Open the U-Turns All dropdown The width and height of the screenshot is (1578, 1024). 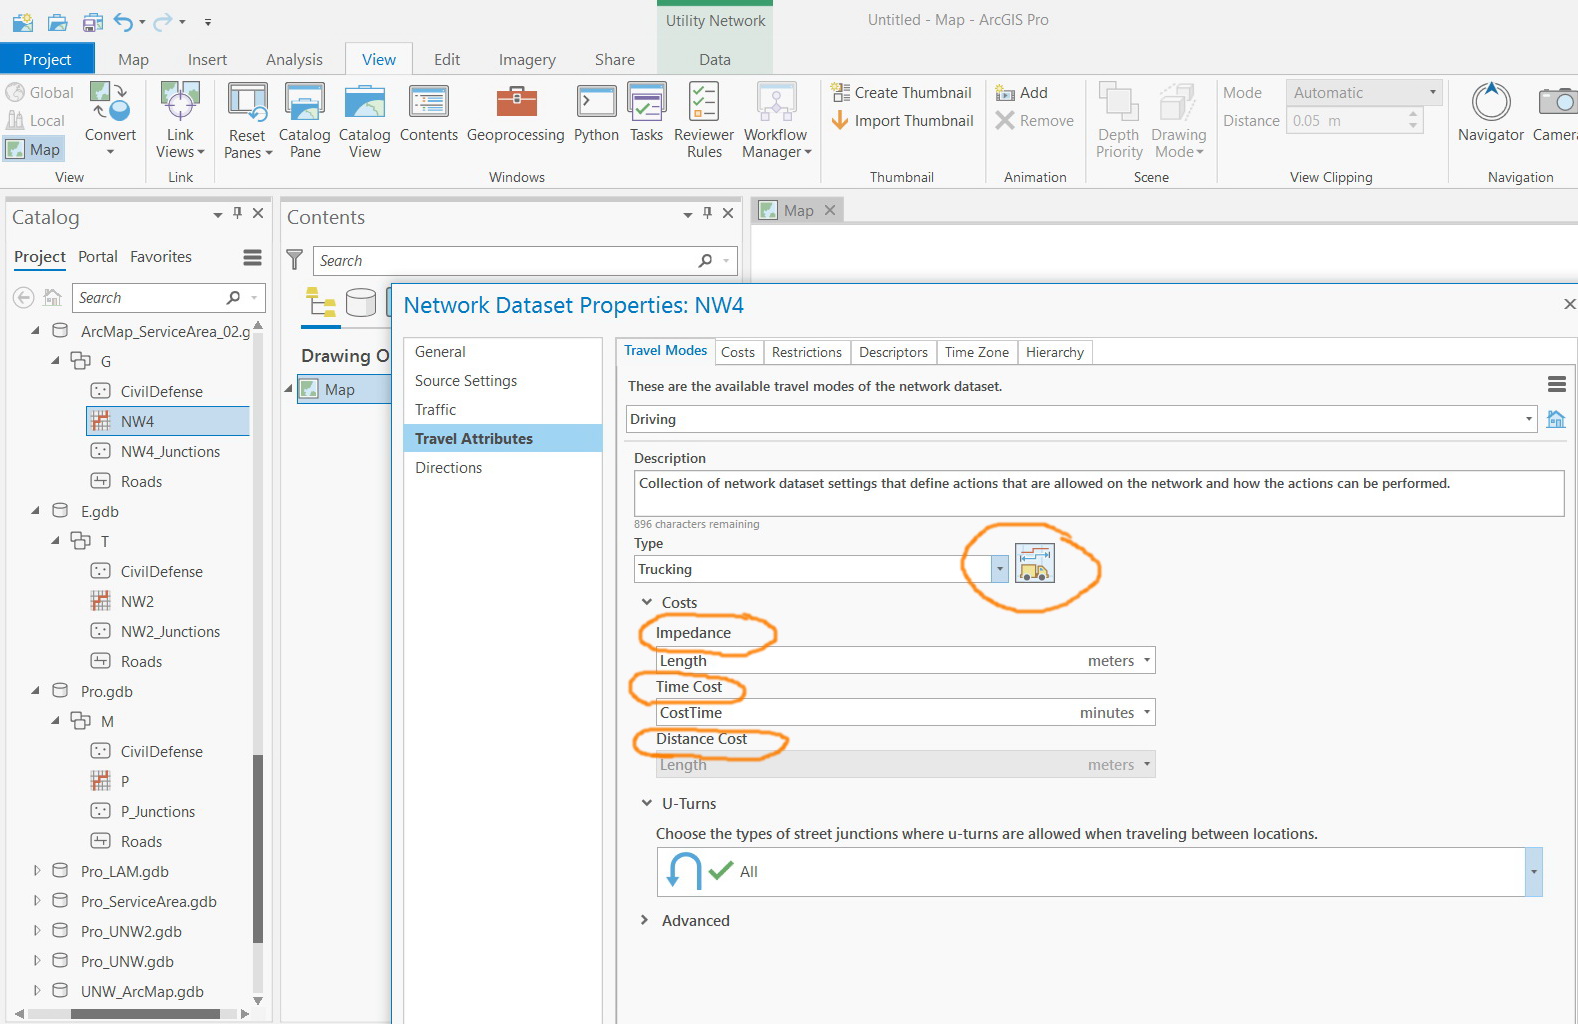1534,872
